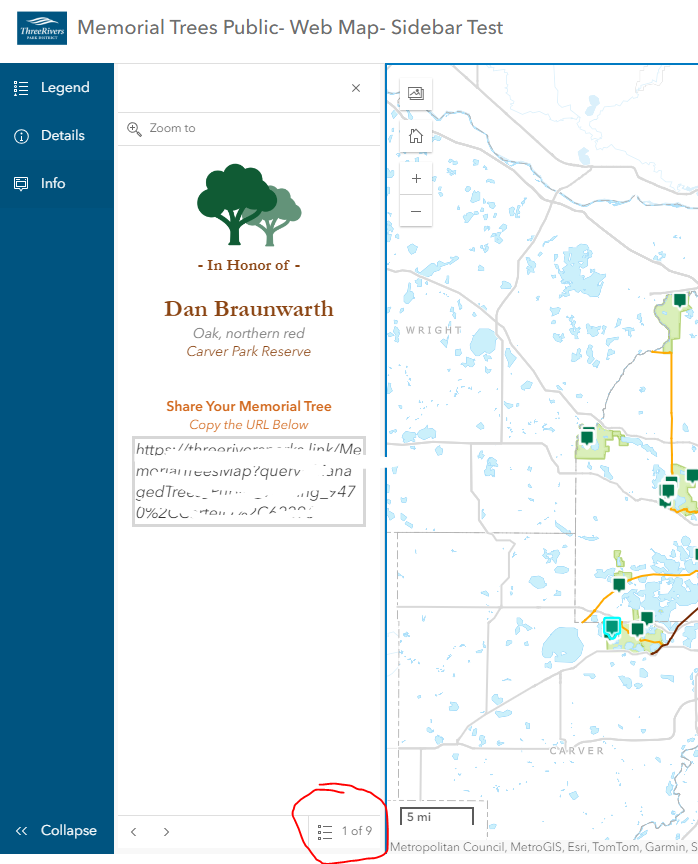Open the feature list showing 1 of 9

click(x=345, y=831)
